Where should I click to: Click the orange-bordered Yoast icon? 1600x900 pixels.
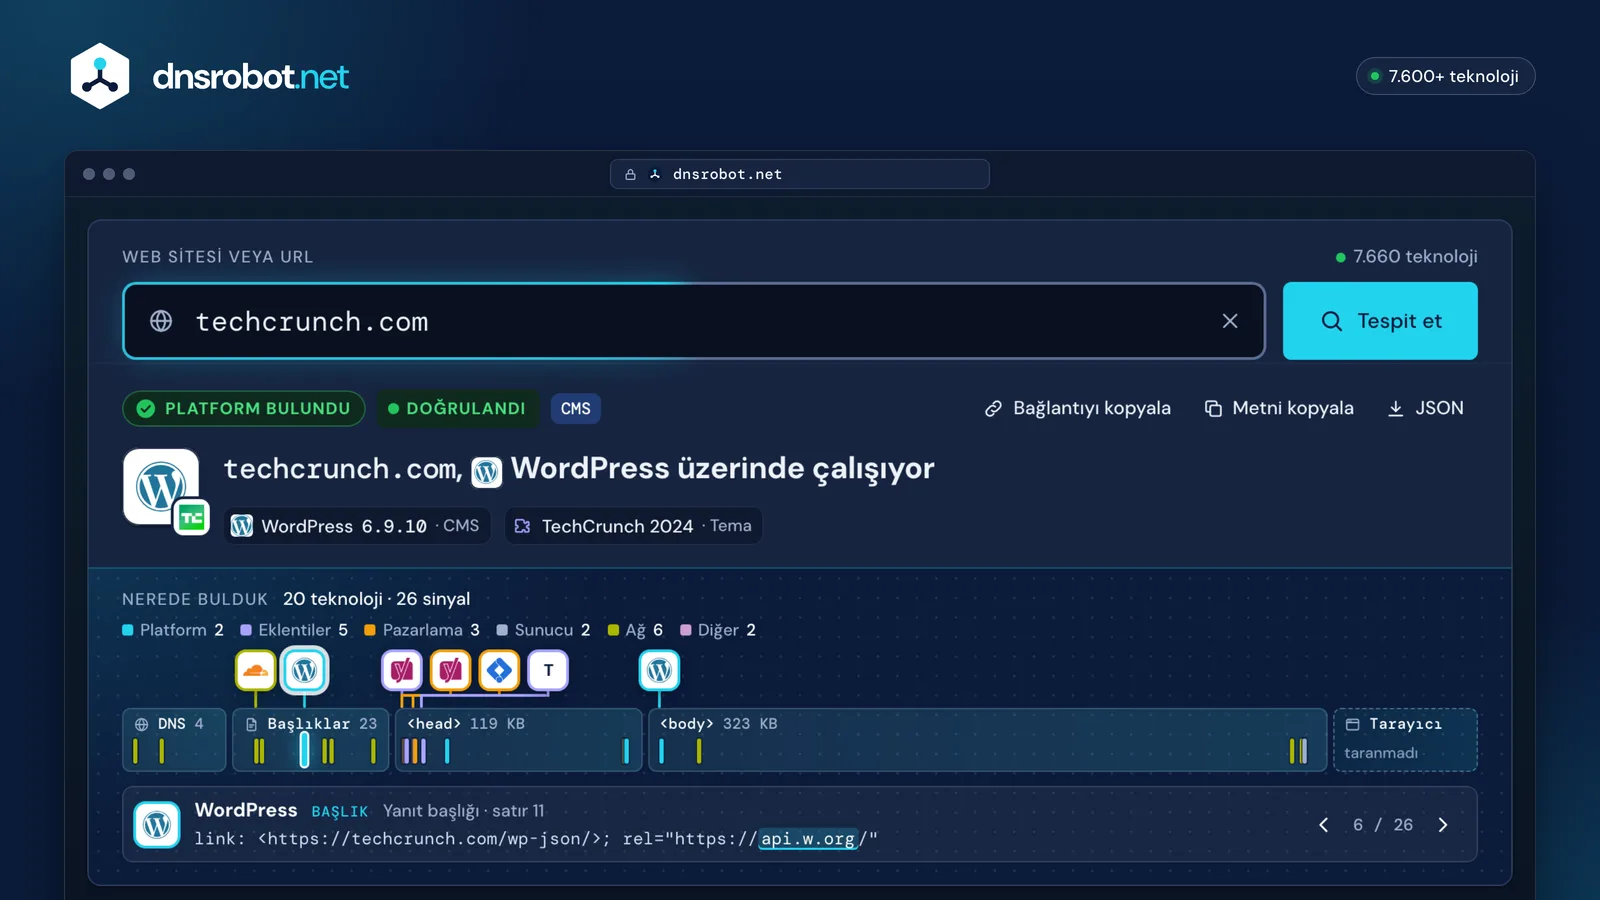click(451, 671)
